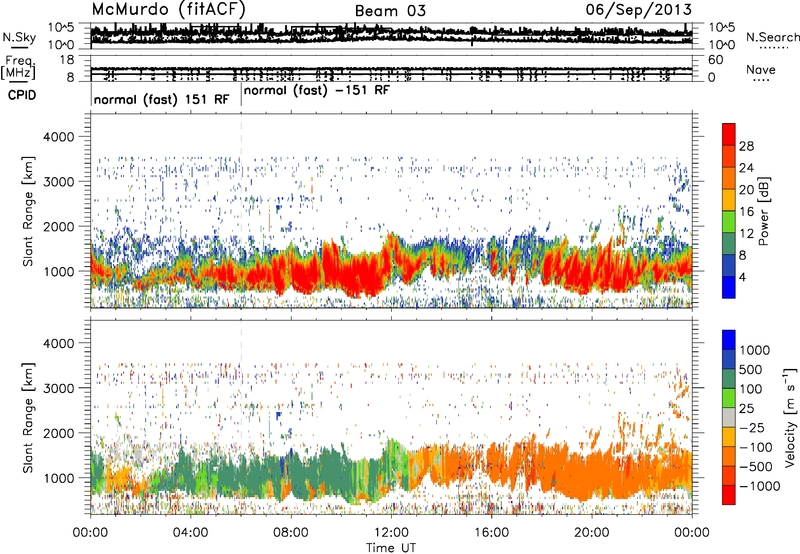Click the 'Time UT' axis title

(391, 548)
